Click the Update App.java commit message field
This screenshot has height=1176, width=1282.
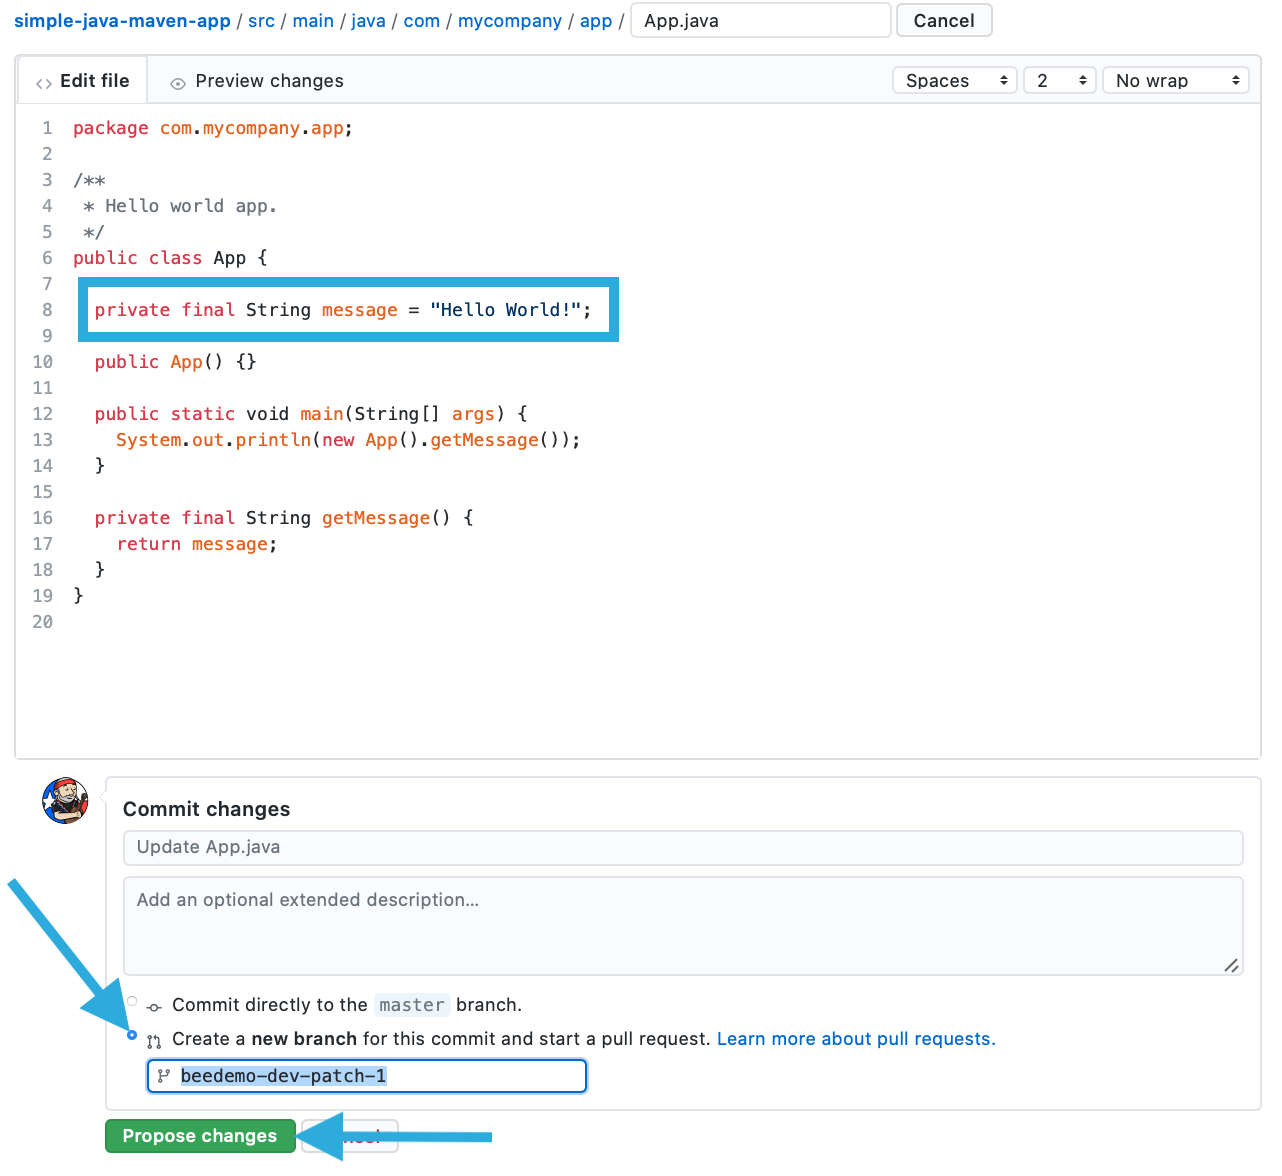(682, 847)
